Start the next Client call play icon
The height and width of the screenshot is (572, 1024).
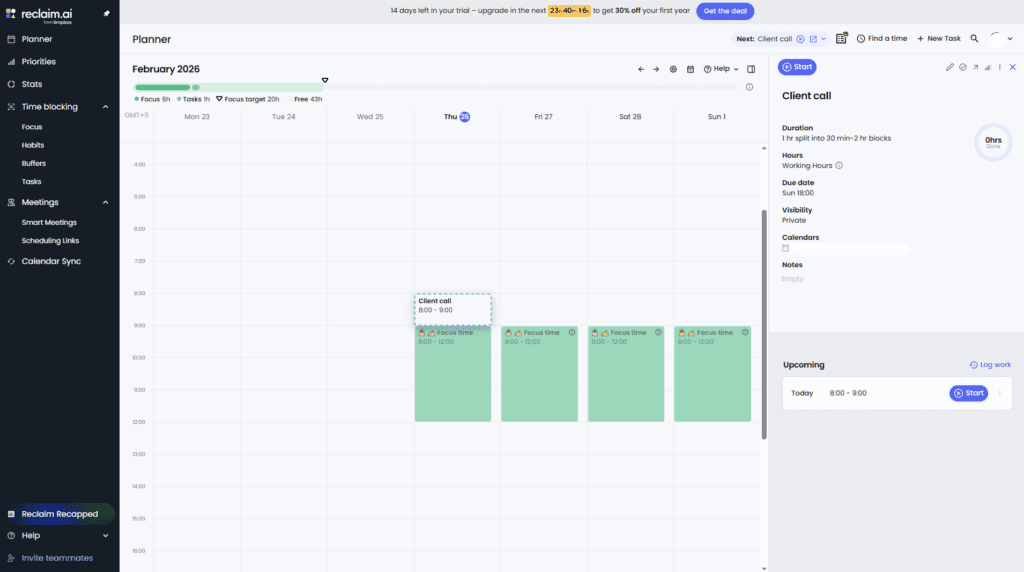pos(800,39)
